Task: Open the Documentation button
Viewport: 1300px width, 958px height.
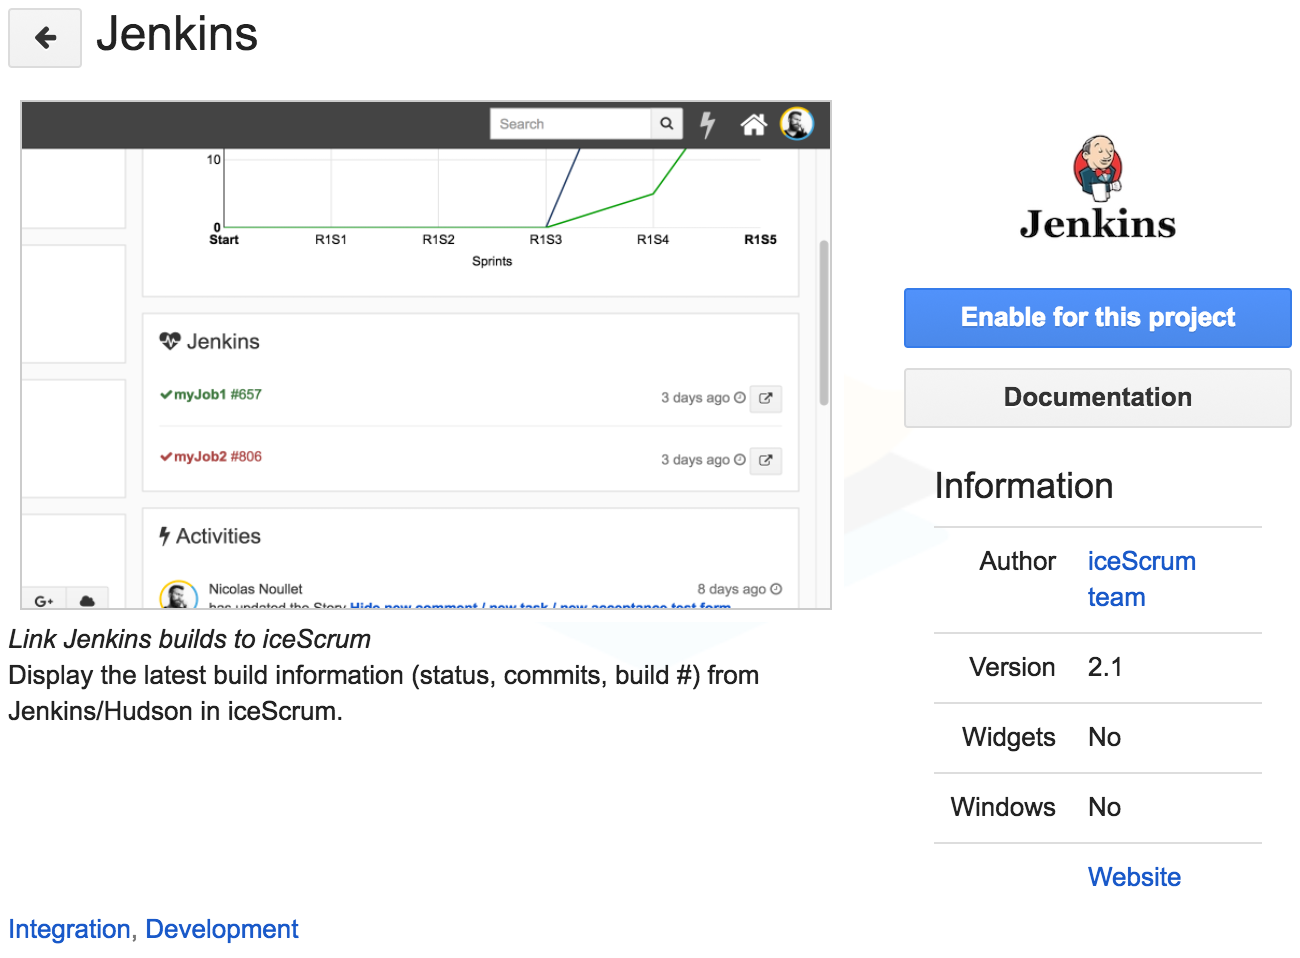Action: (x=1097, y=398)
